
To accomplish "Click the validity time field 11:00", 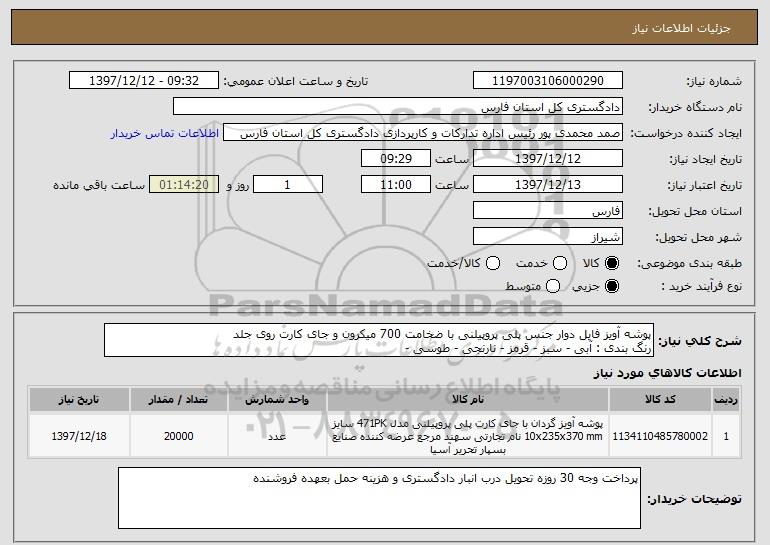I will tap(396, 185).
